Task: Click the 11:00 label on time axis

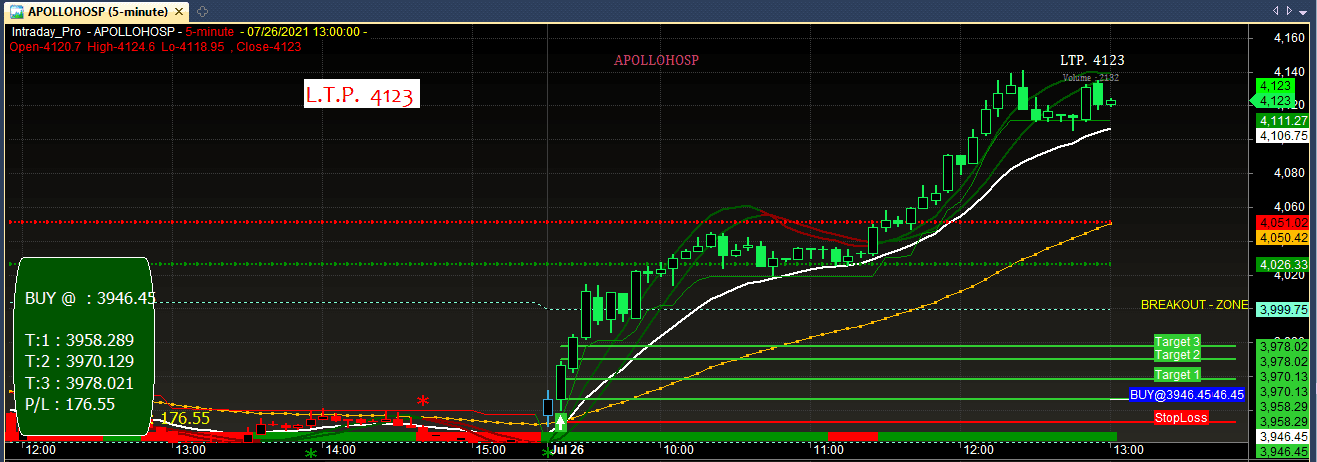Action: [828, 451]
